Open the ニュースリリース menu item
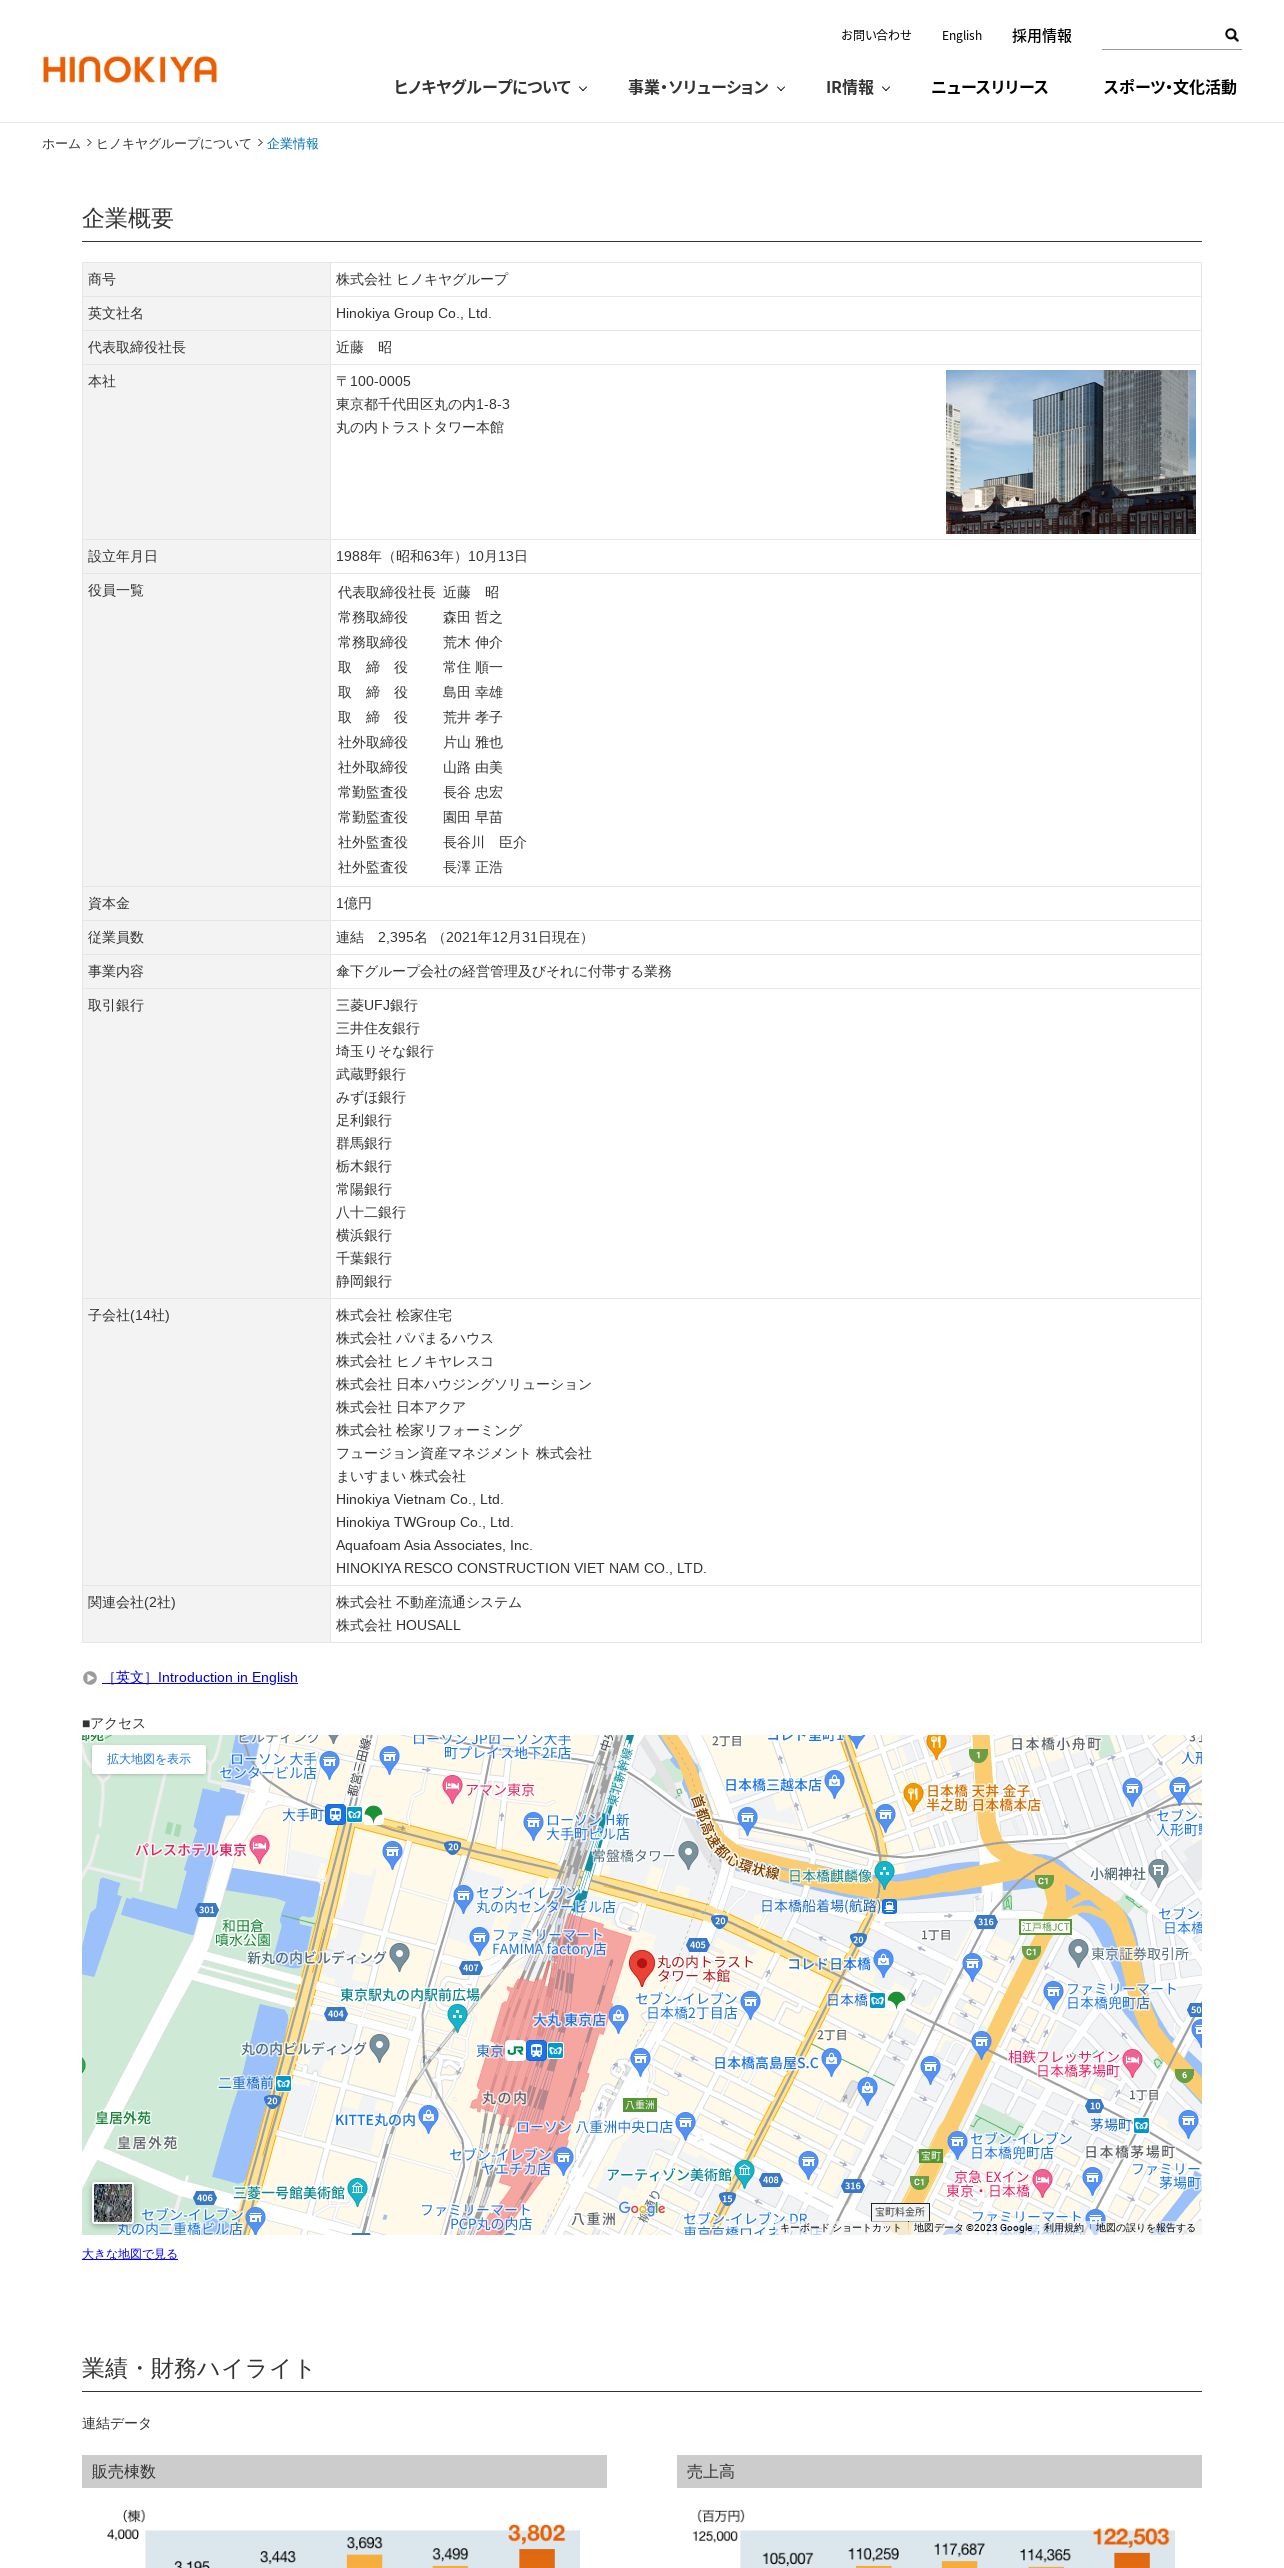Image resolution: width=1284 pixels, height=2568 pixels. [990, 87]
